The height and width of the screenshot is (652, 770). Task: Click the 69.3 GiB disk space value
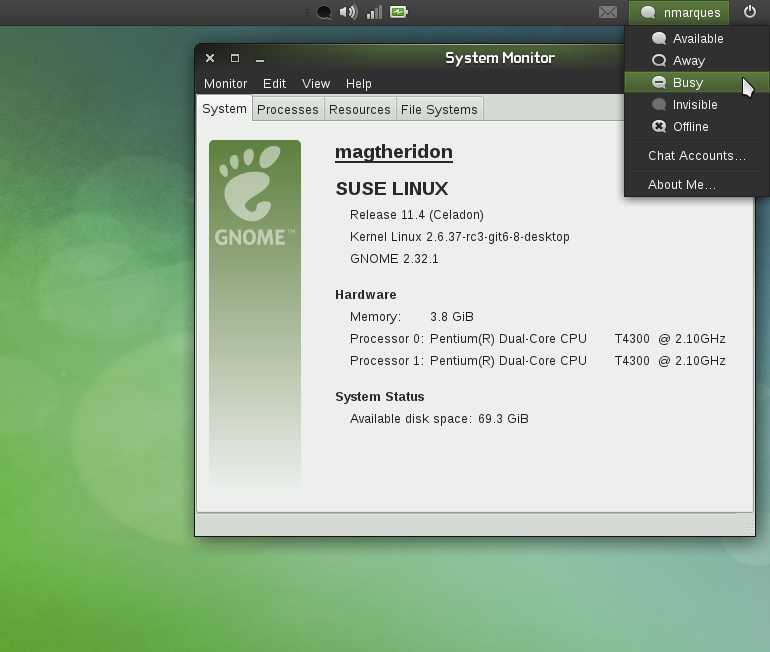(503, 419)
